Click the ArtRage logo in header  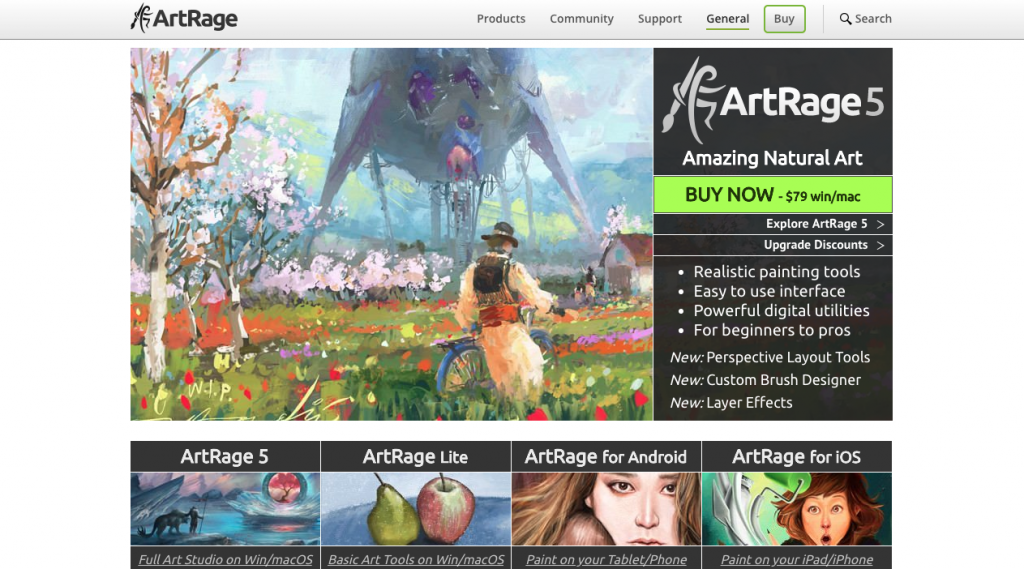pos(184,19)
